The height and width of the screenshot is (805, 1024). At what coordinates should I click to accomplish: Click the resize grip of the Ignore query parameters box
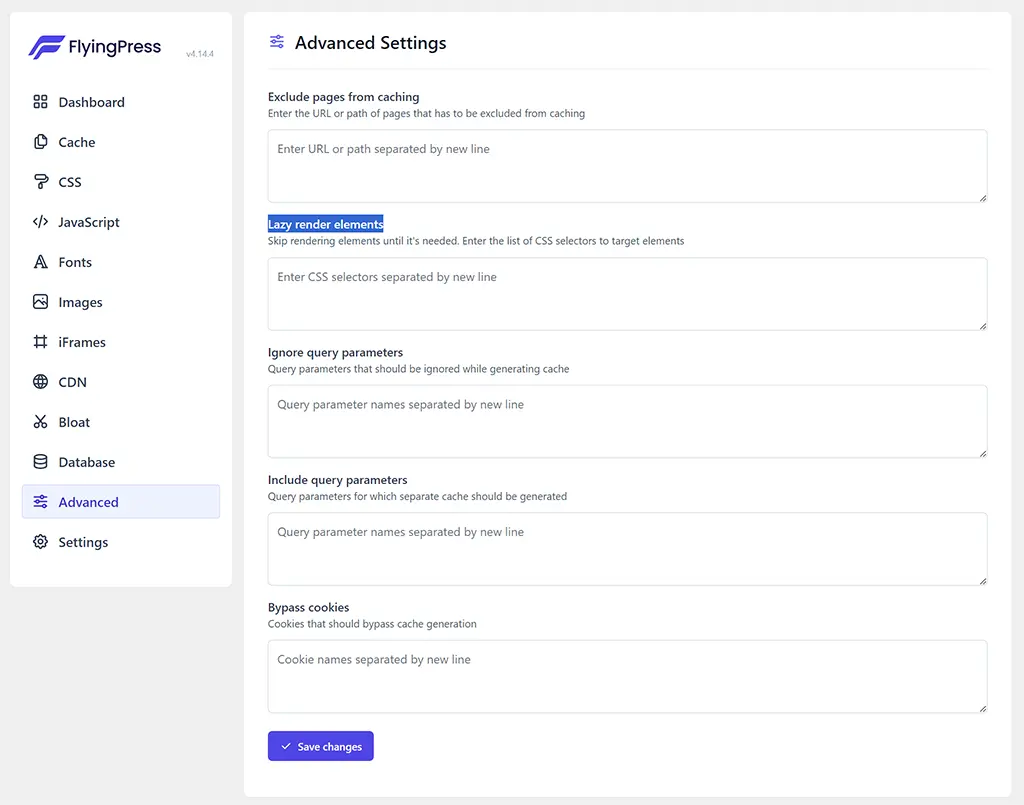(x=983, y=455)
